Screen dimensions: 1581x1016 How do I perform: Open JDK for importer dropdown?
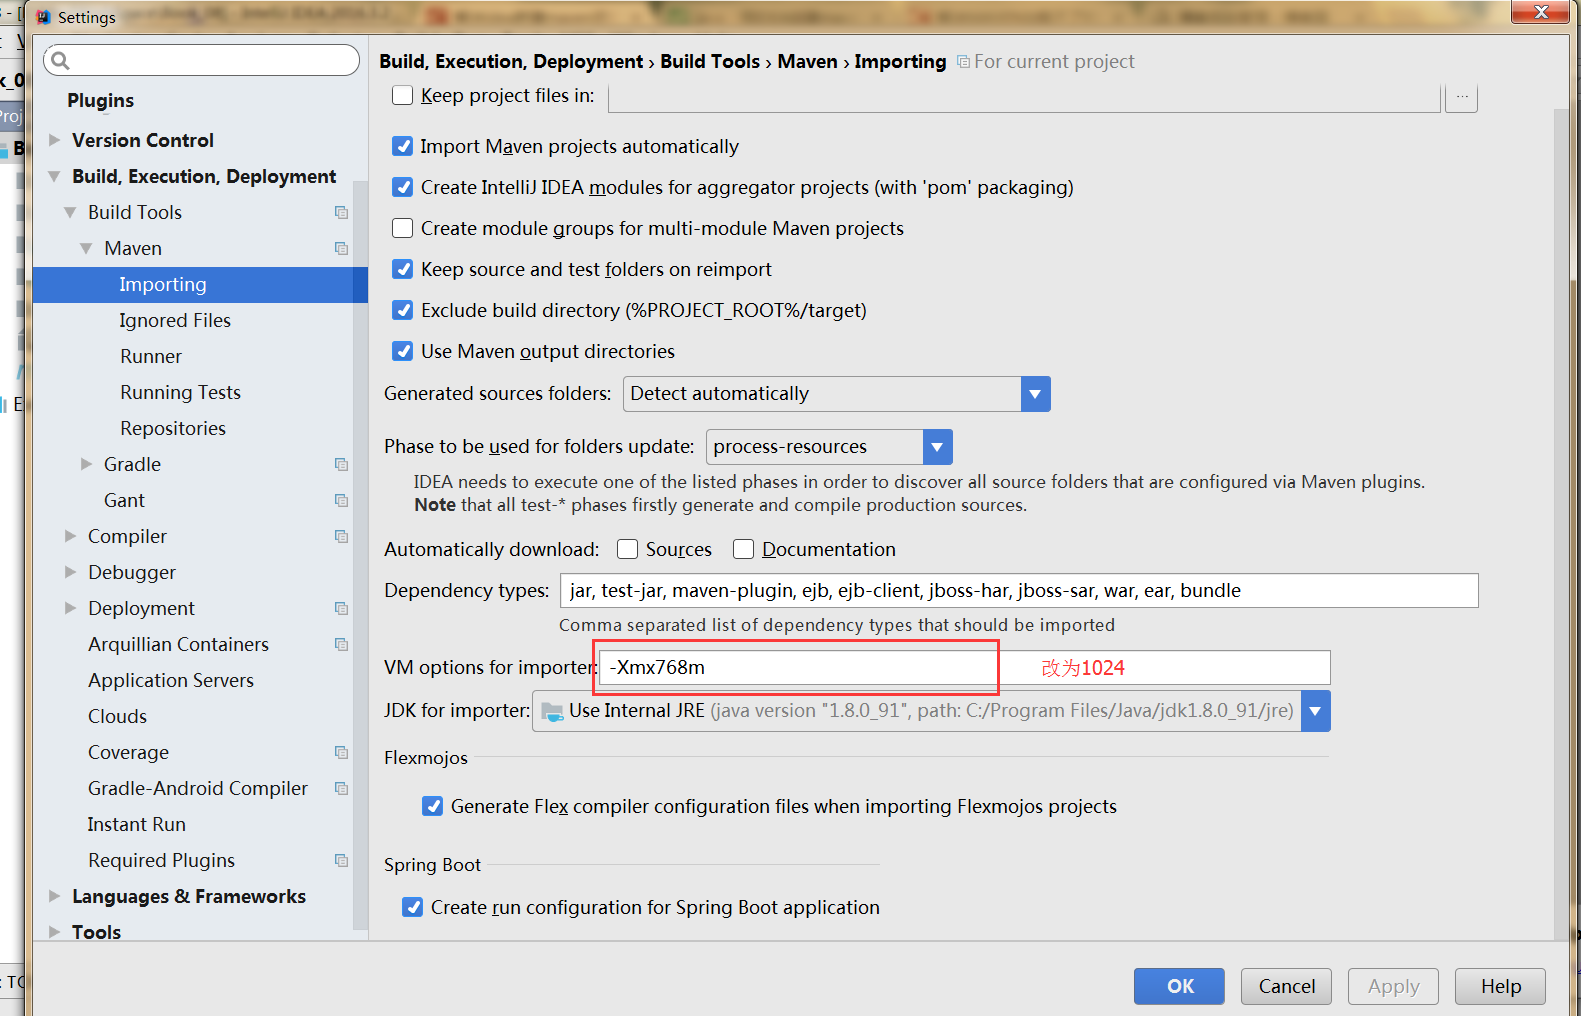coord(1315,711)
